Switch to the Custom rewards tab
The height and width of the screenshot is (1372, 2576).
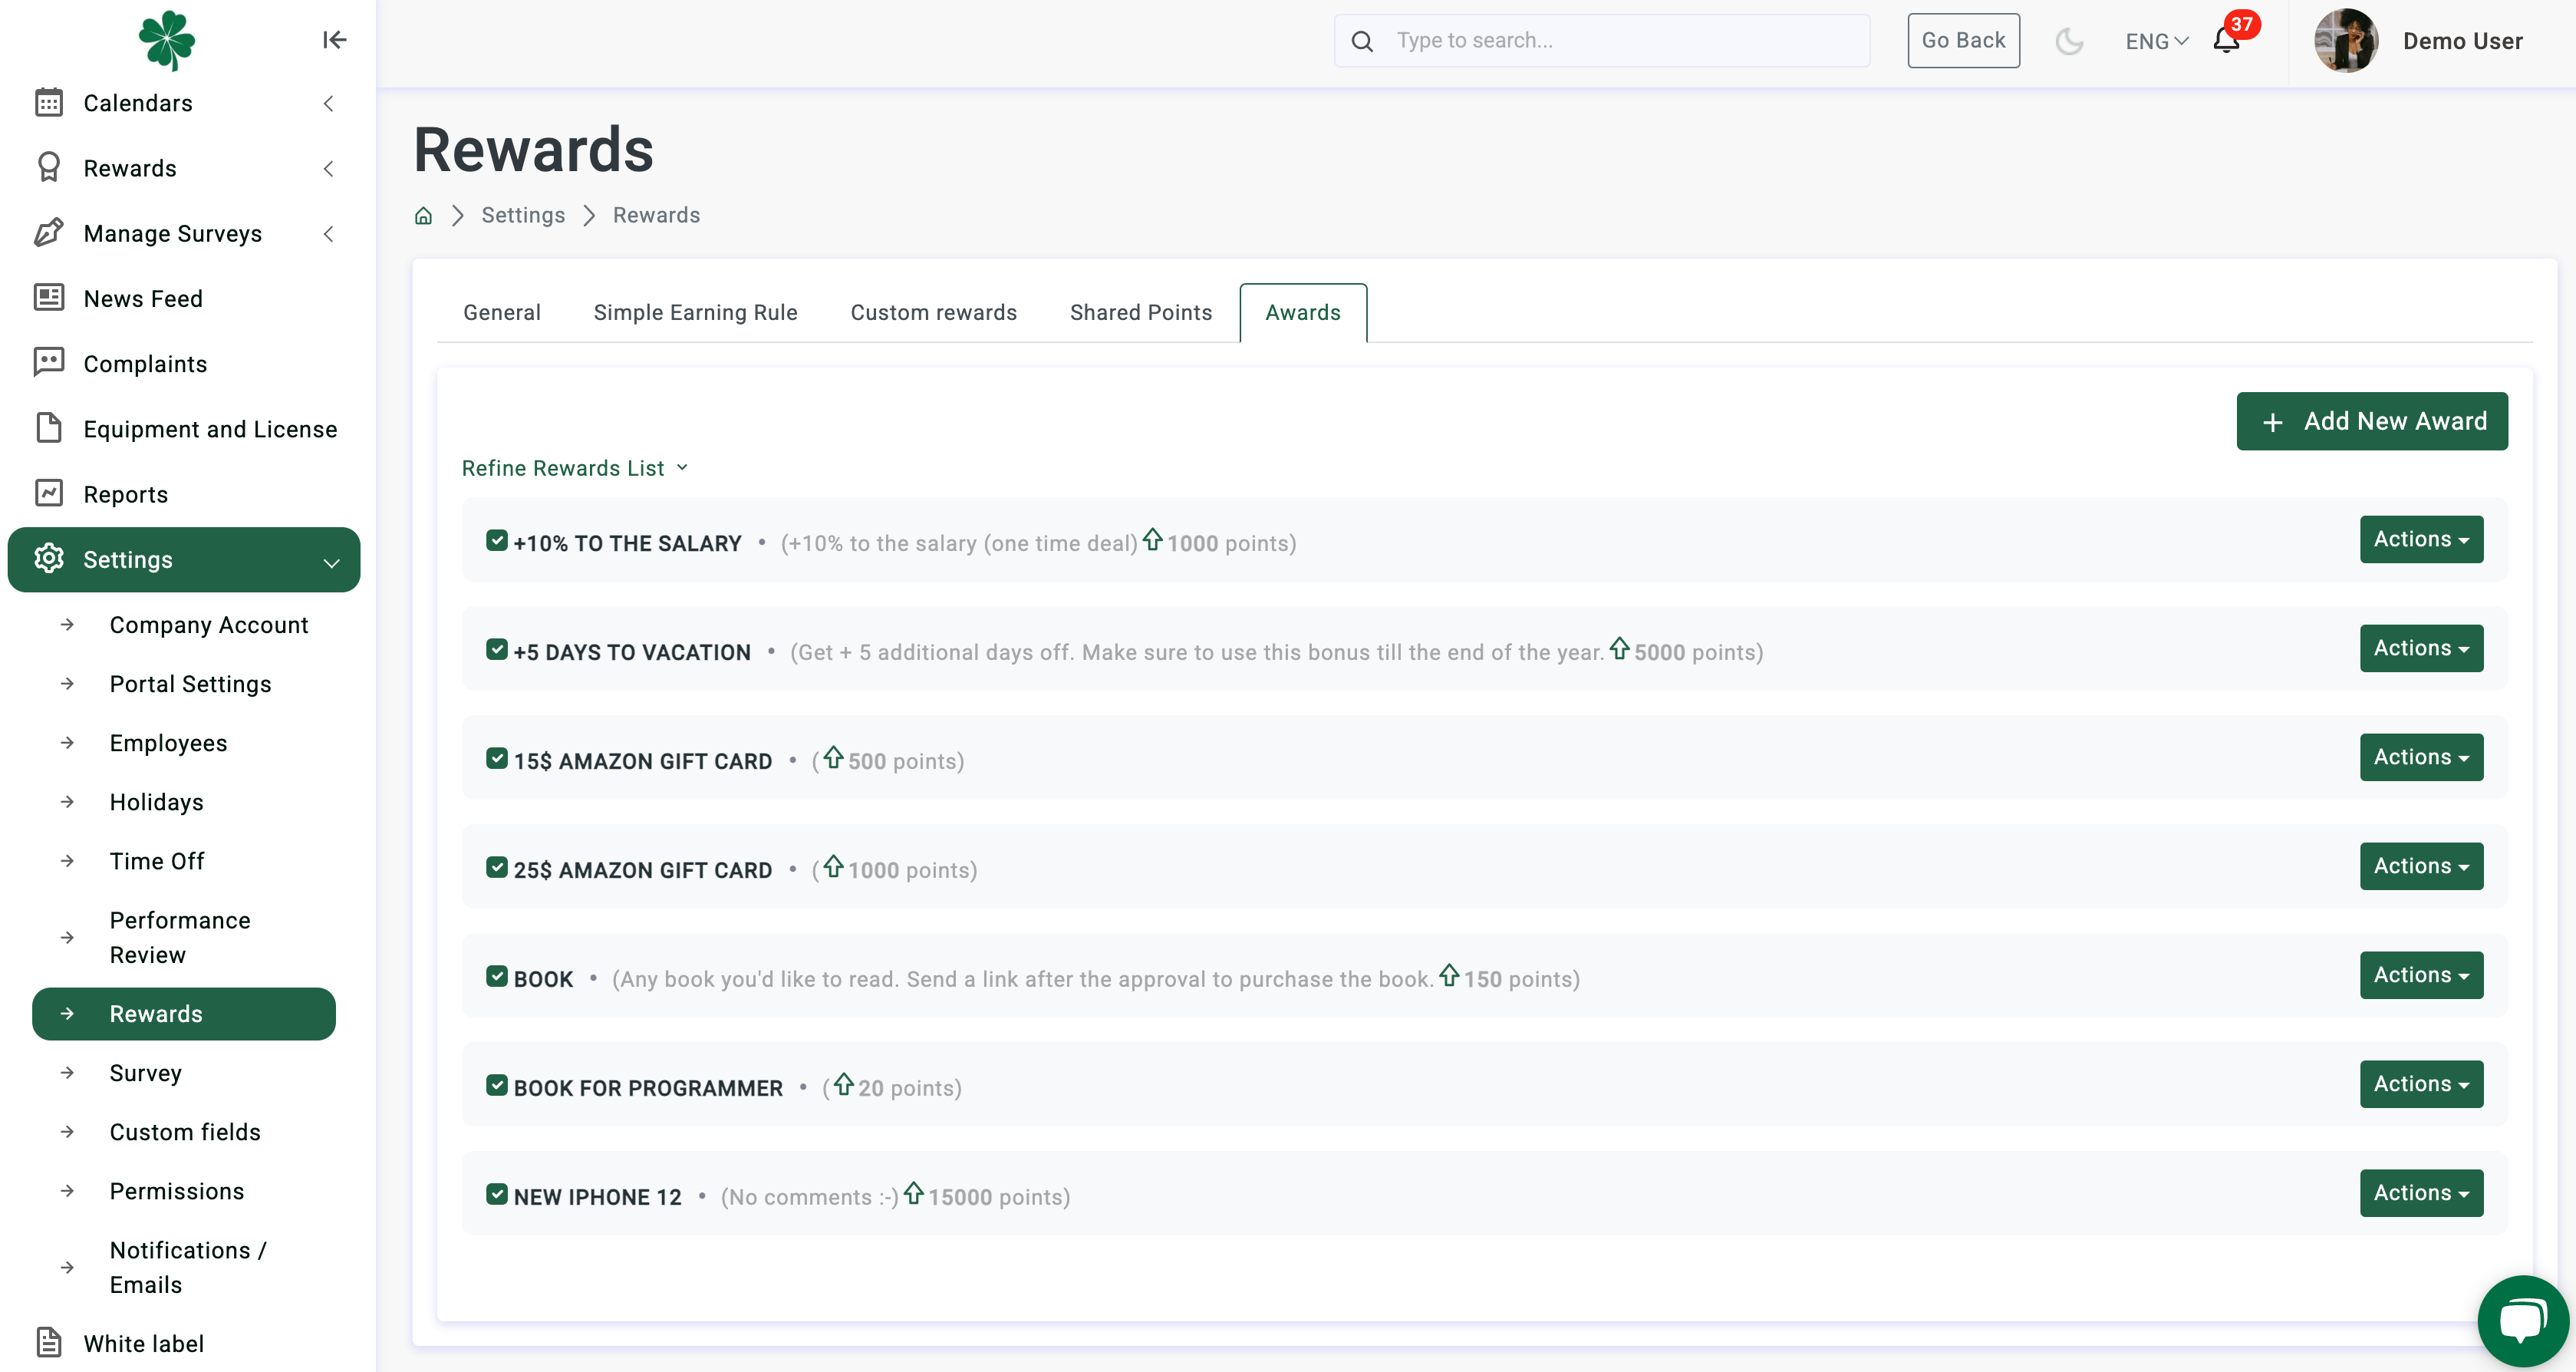(x=934, y=312)
